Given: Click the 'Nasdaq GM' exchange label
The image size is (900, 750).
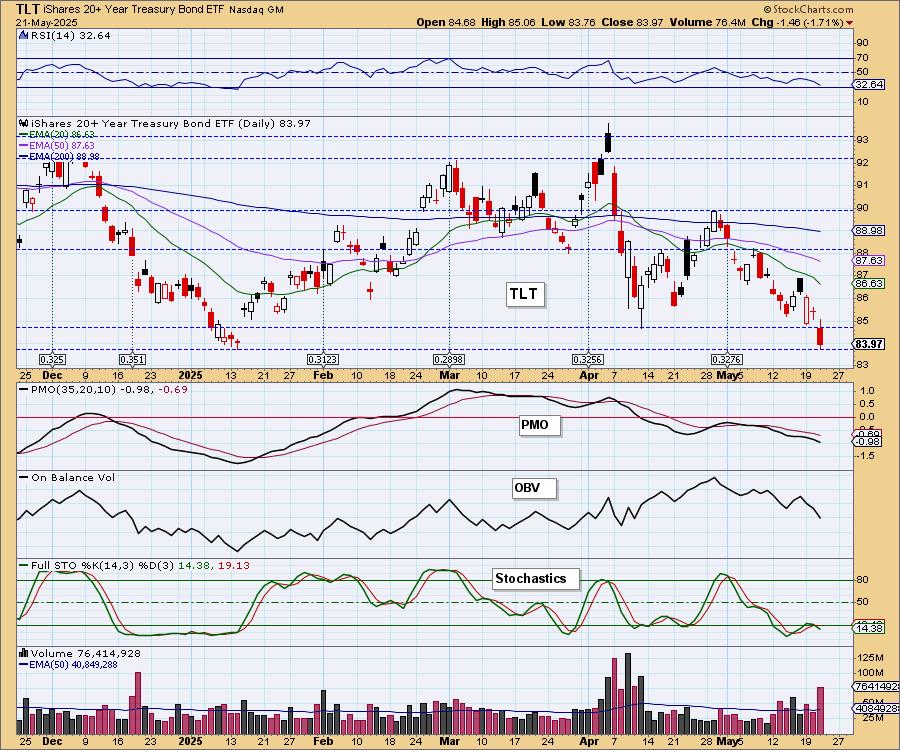Looking at the screenshot, I should click(256, 10).
